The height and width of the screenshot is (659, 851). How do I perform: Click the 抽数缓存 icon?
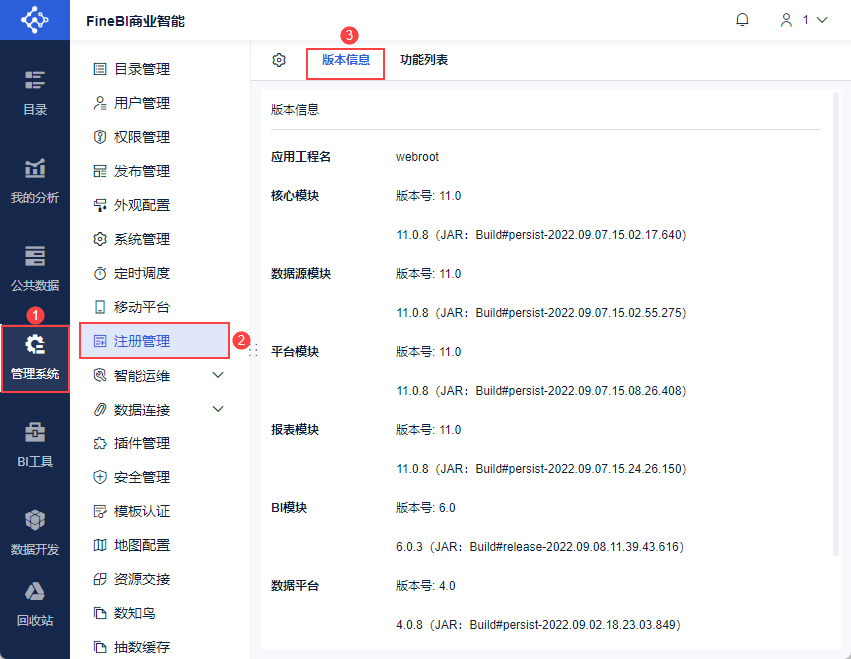coord(100,647)
